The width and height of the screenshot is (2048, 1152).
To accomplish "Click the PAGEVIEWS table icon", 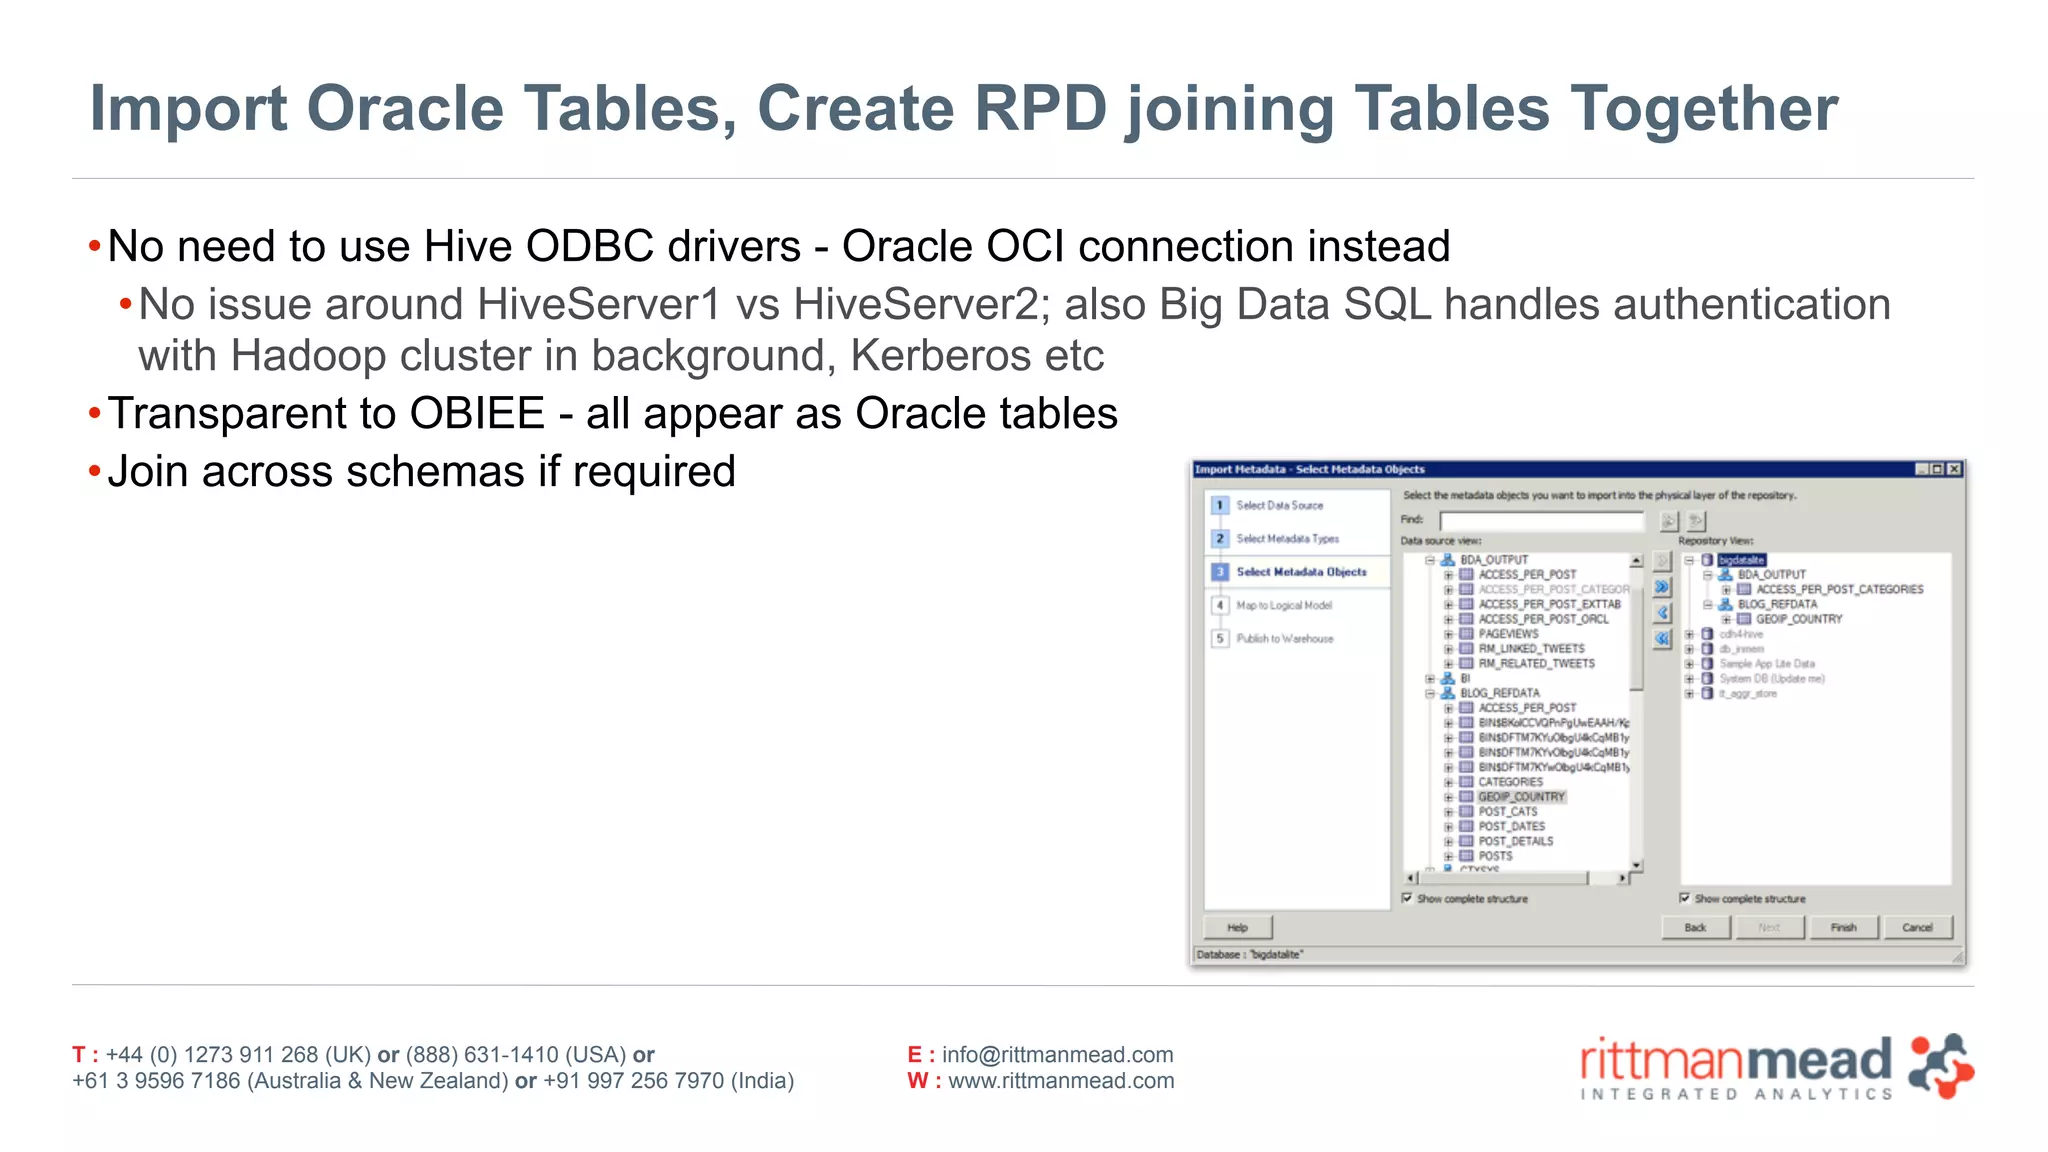I will (x=1466, y=634).
